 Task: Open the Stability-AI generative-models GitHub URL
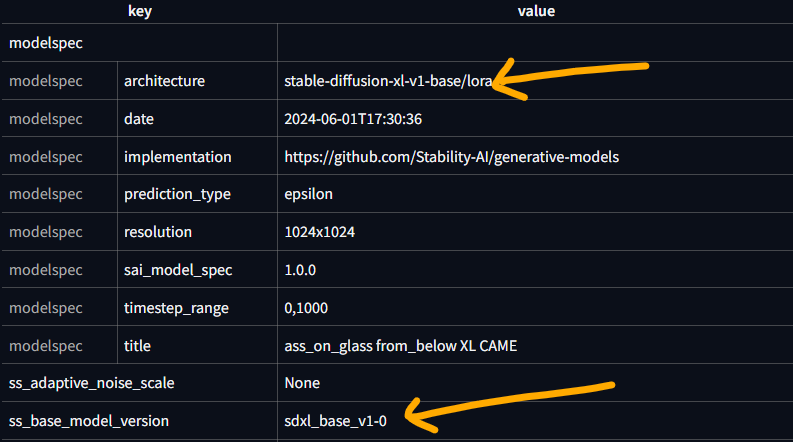[x=452, y=157]
